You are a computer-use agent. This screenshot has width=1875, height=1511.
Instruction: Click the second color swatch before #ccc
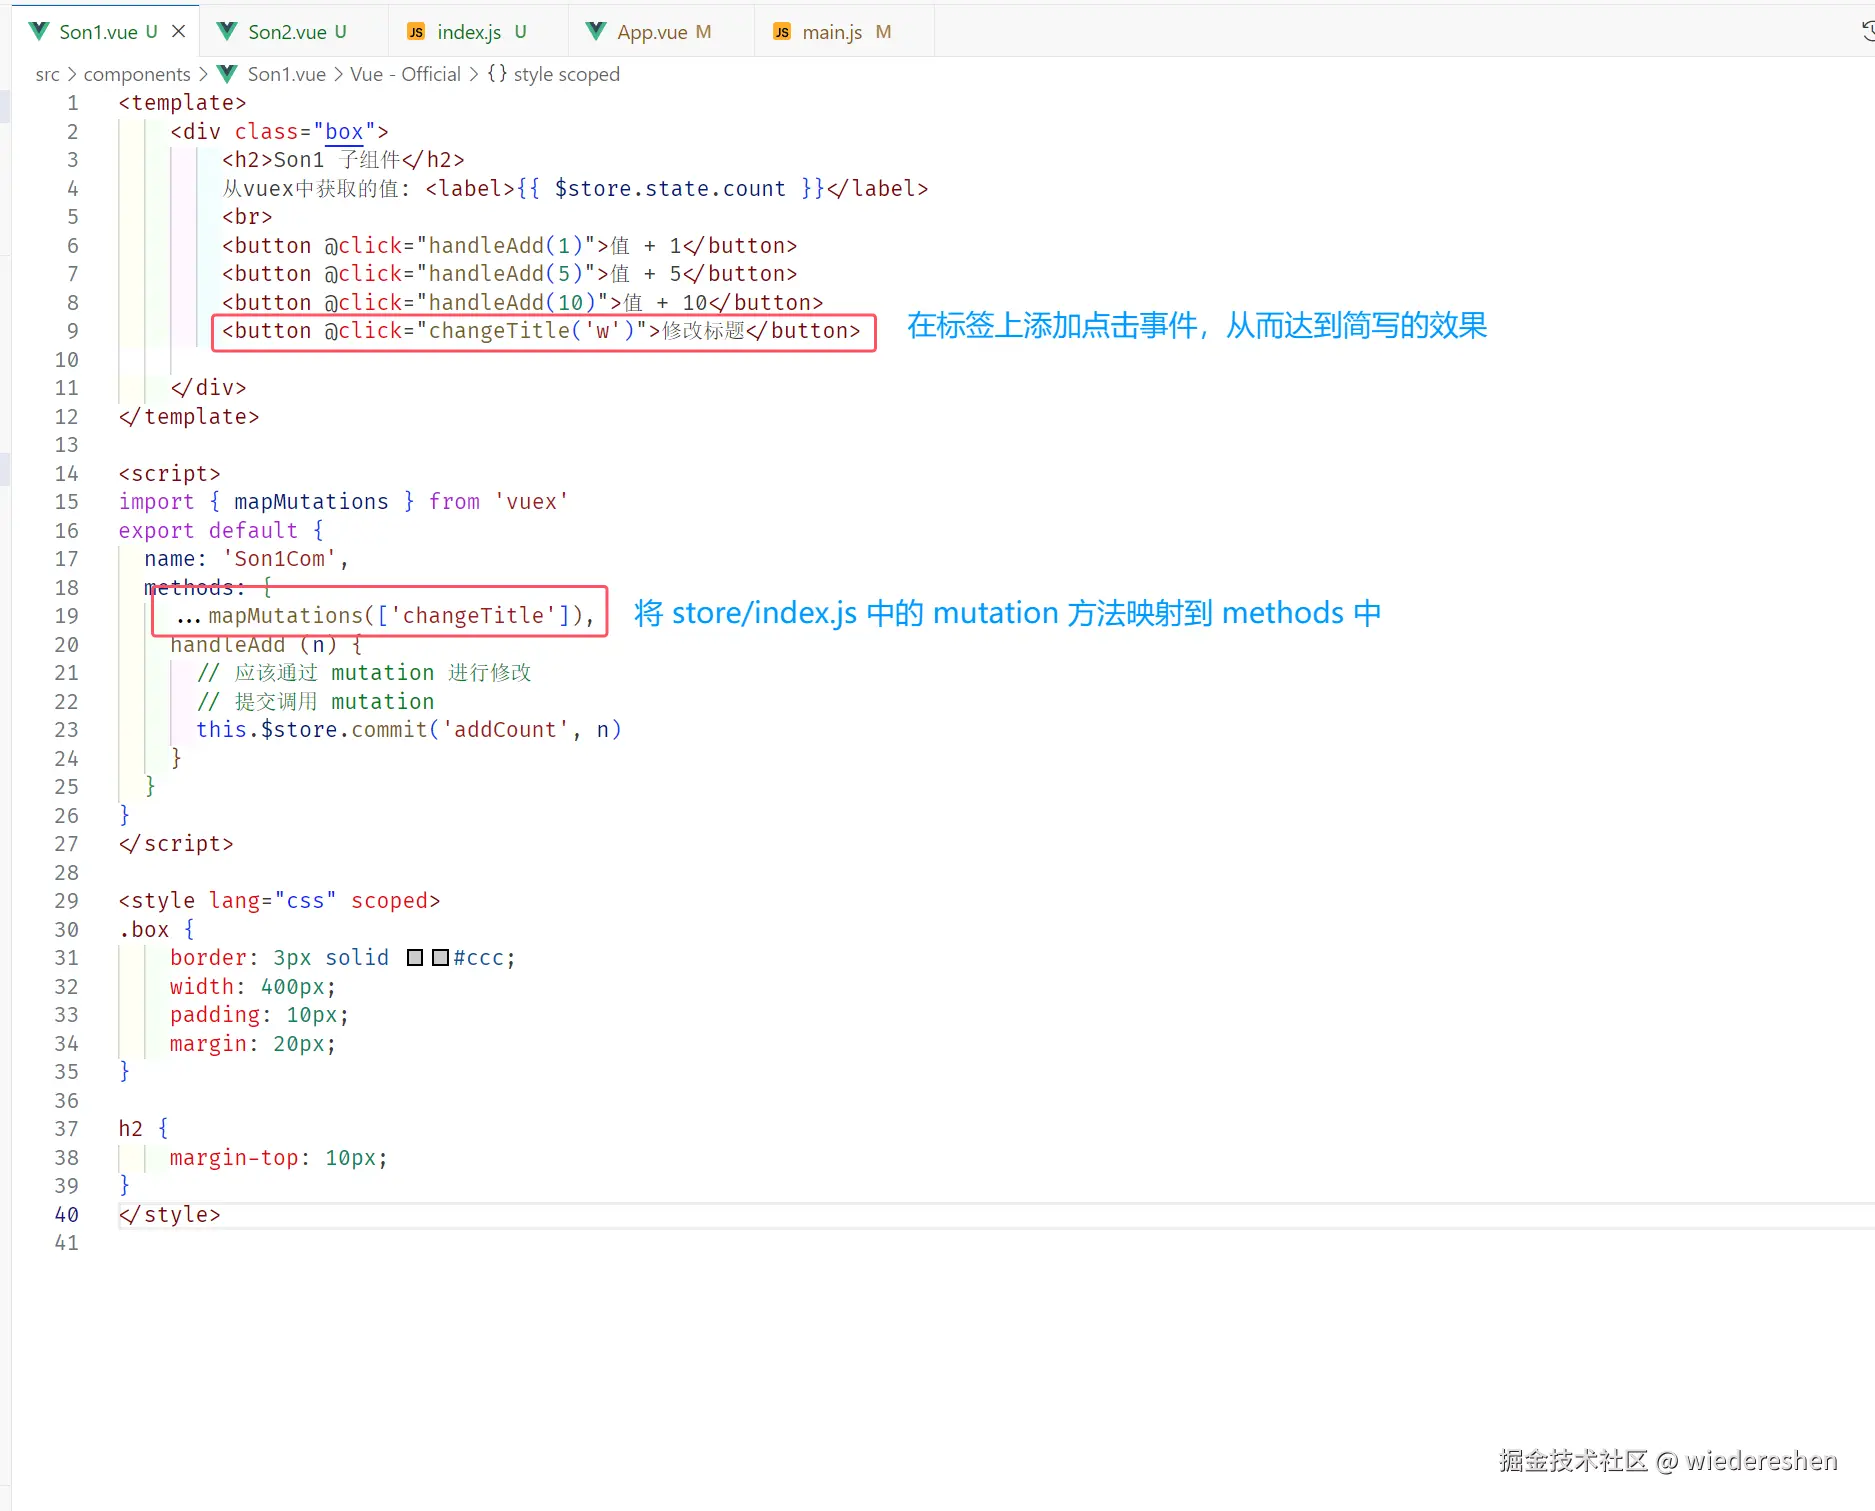pyautogui.click(x=439, y=957)
